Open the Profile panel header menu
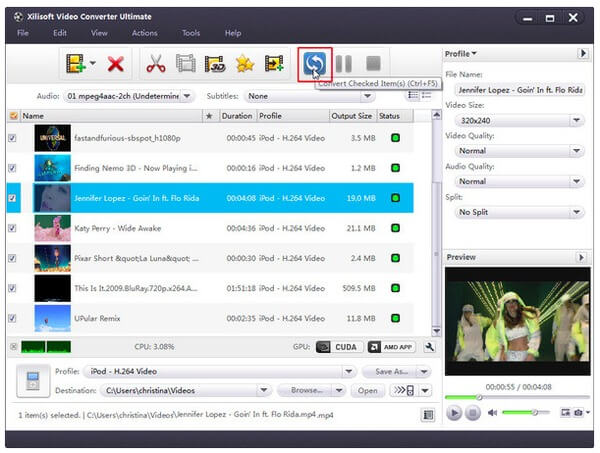 tap(461, 54)
